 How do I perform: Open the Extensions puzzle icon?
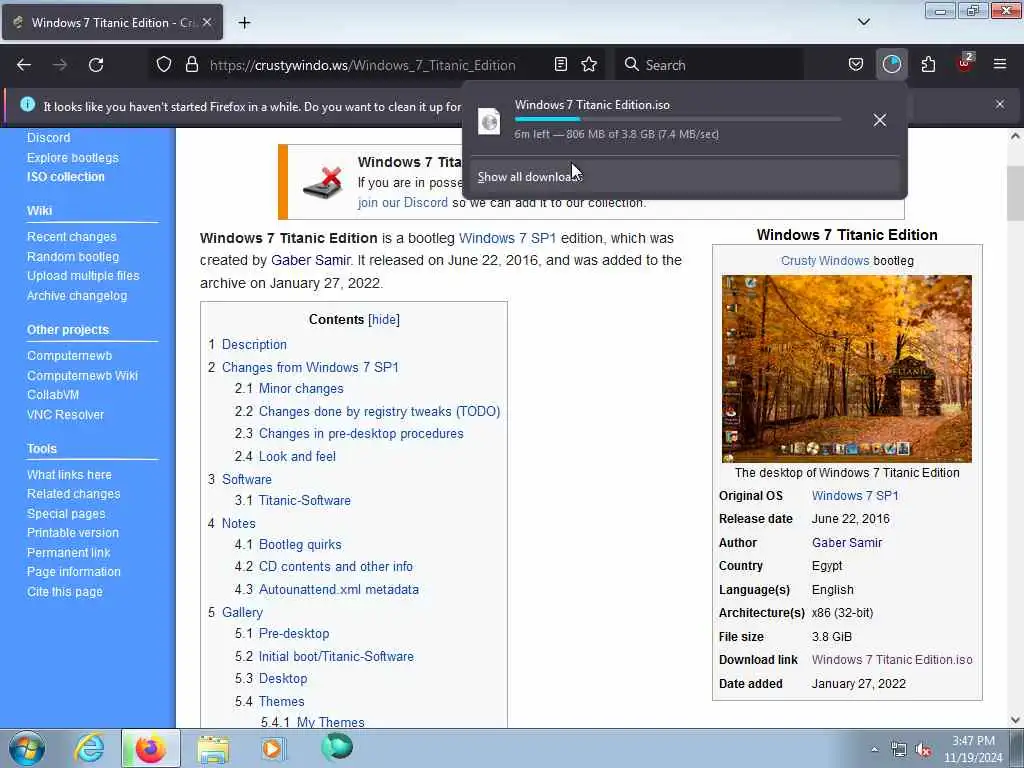[928, 64]
